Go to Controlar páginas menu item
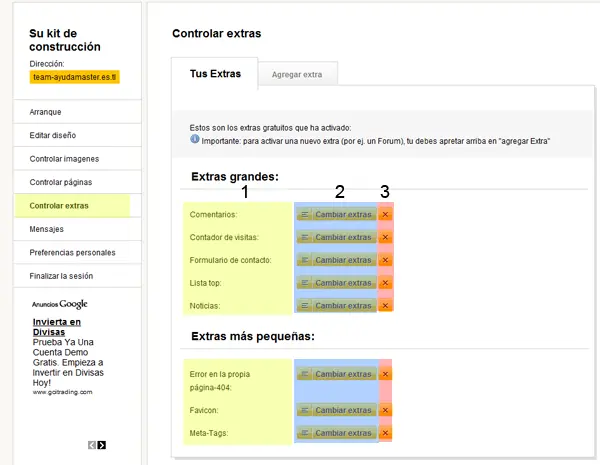The width and height of the screenshot is (600, 465). 60,182
